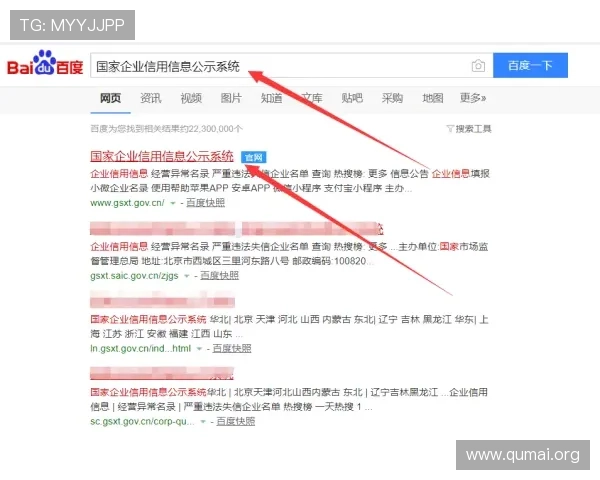This screenshot has width=600, height=480.
Task: Click the Baidu logo
Action: (x=45, y=63)
